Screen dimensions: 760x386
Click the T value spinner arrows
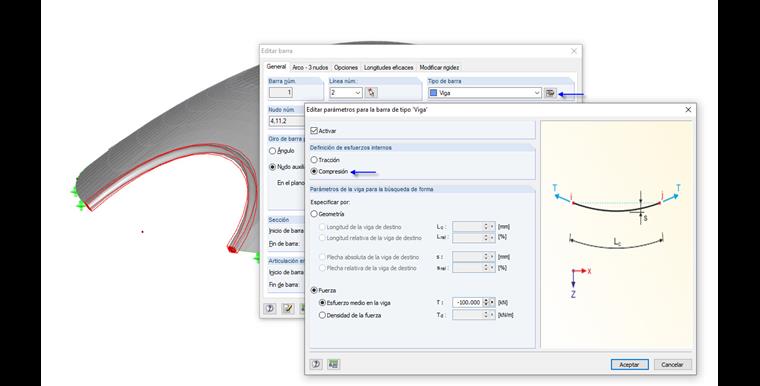(x=486, y=302)
